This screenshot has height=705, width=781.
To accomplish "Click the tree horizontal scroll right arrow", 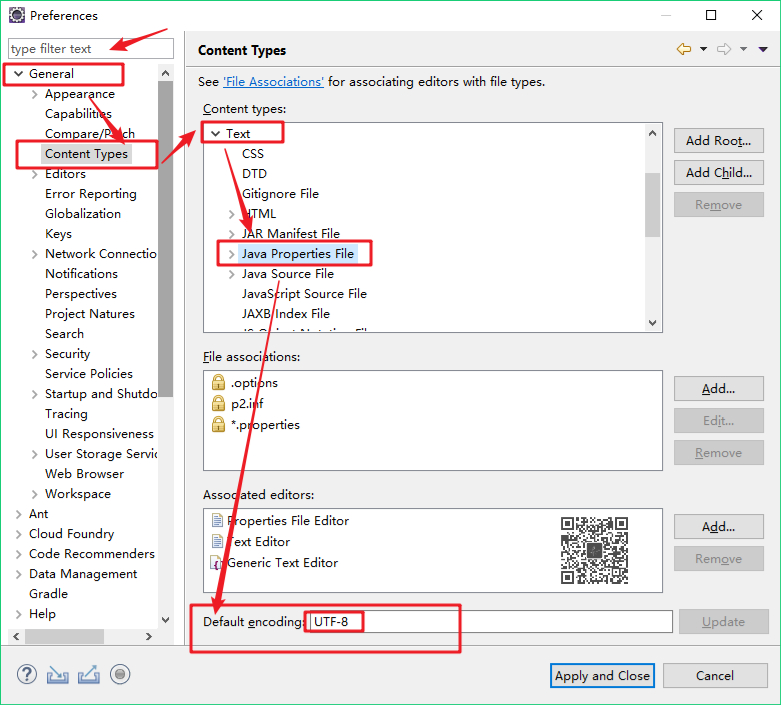I will pos(148,636).
